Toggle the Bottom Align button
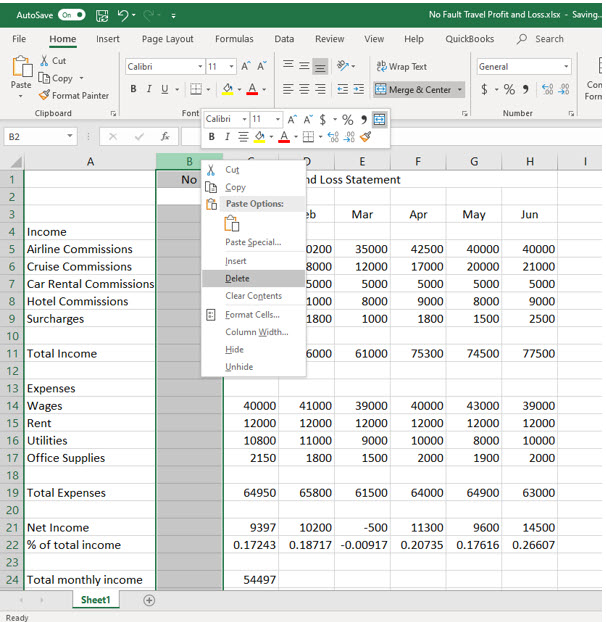This screenshot has width=606, height=622. (320, 66)
